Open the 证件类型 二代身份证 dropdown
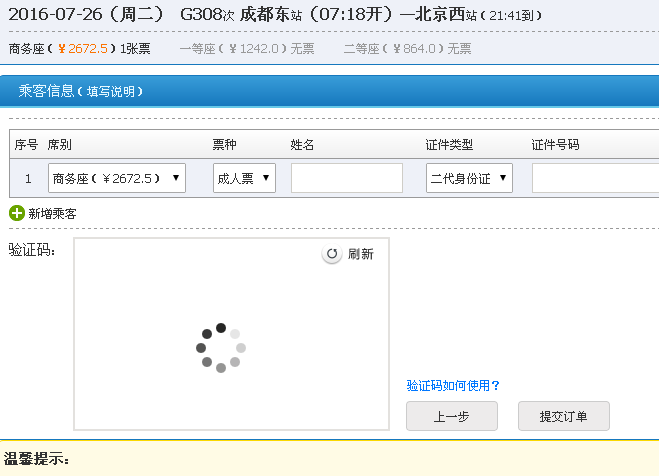659x476 pixels. point(469,178)
